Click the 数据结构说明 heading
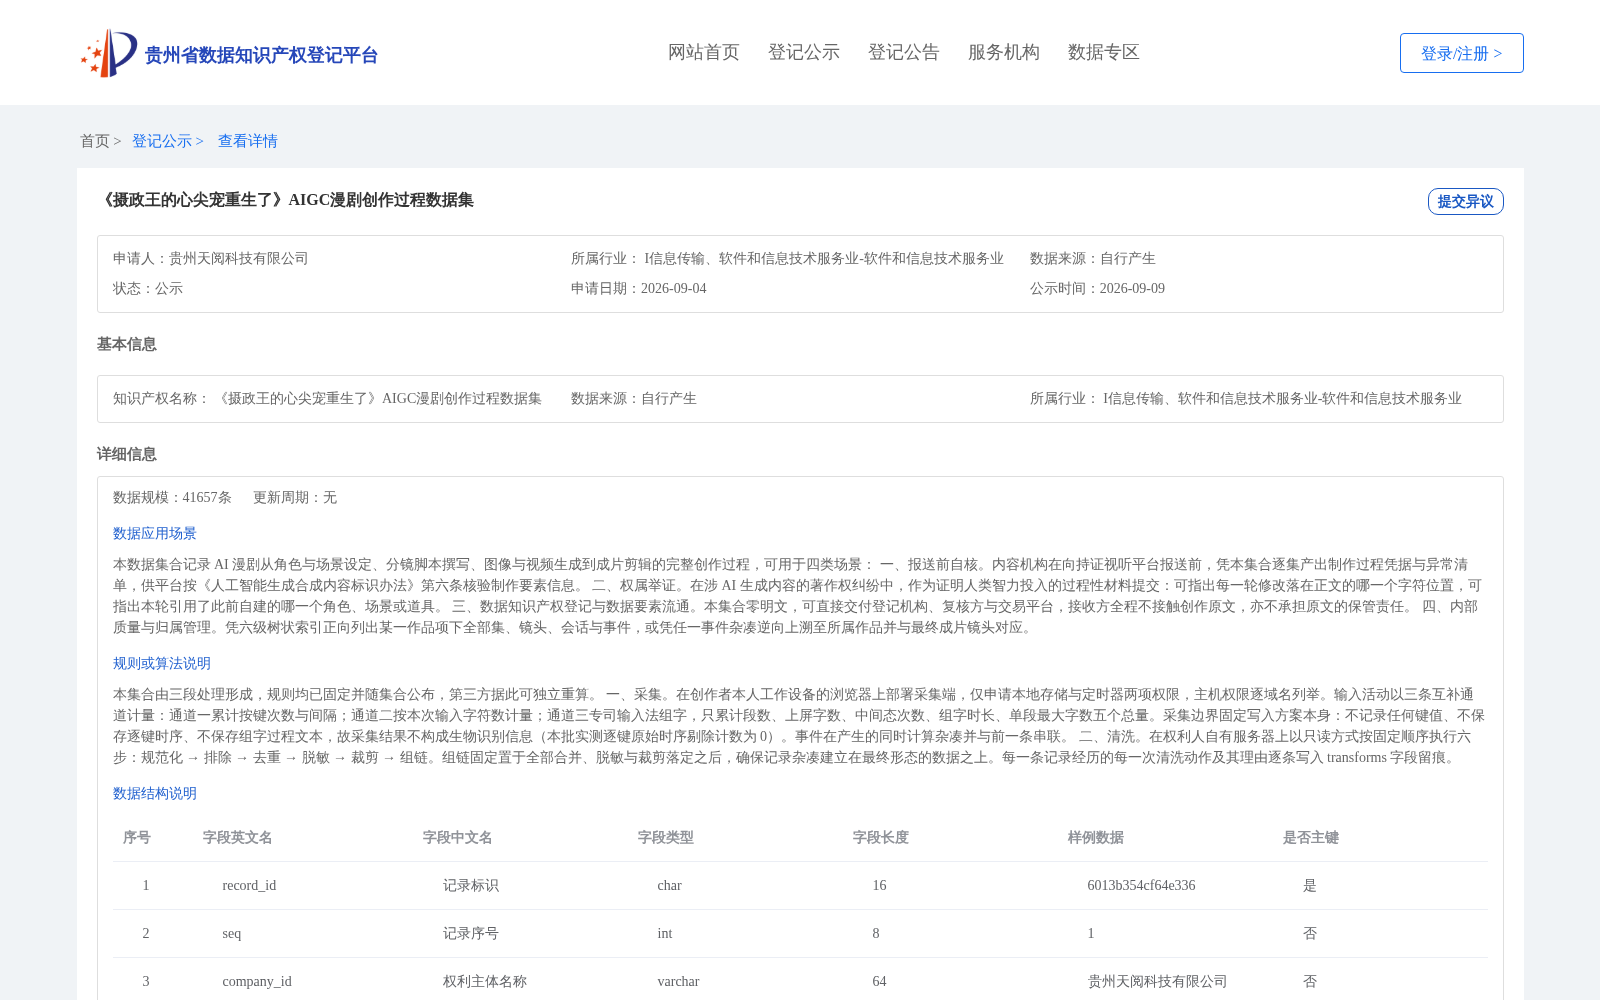 tap(155, 793)
